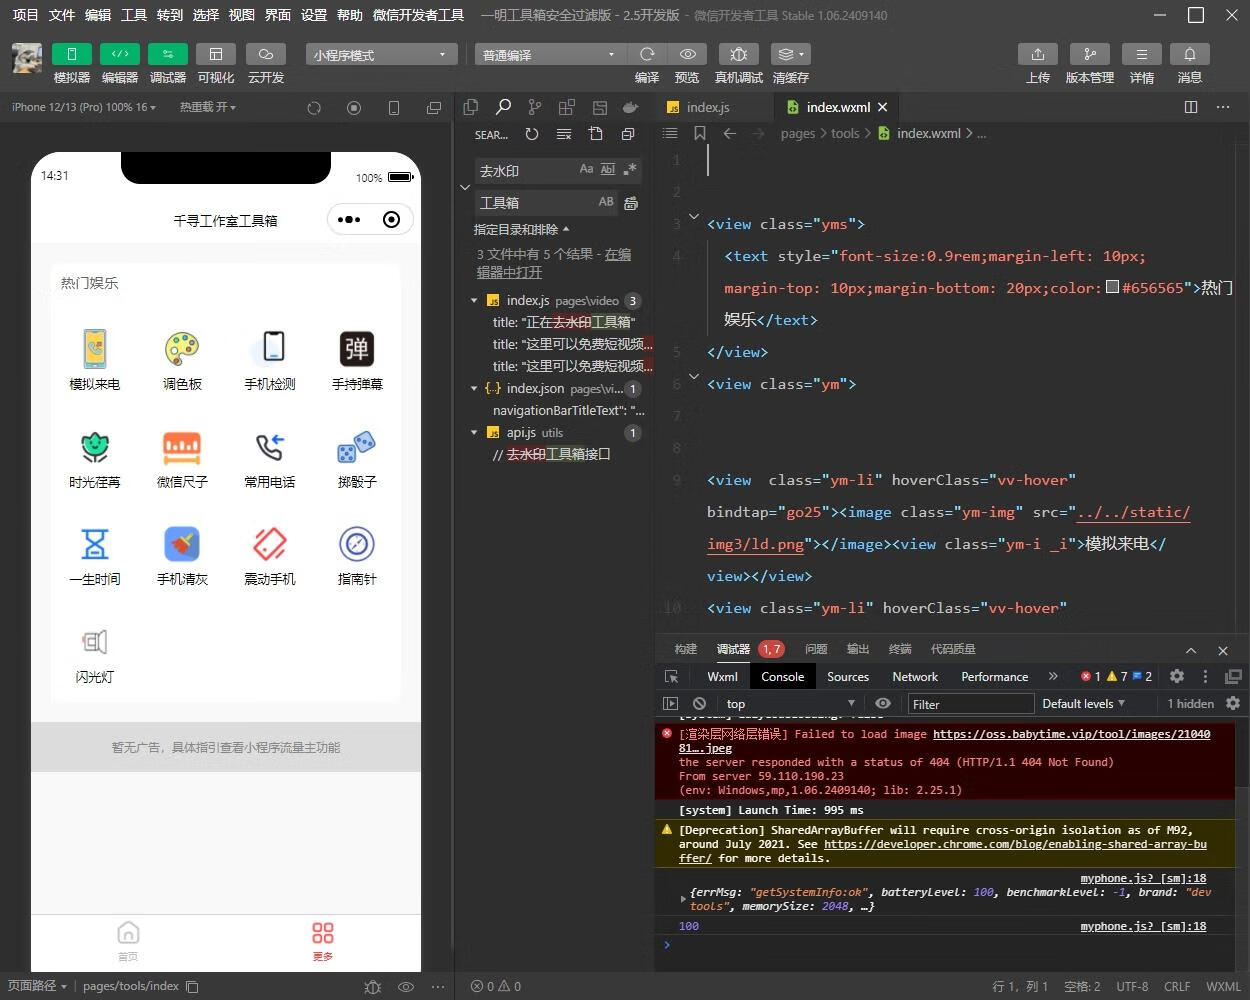Image resolution: width=1250 pixels, height=1000 pixels.
Task: Open the 普通编译 compile mode dropdown
Action: pyautogui.click(x=550, y=55)
